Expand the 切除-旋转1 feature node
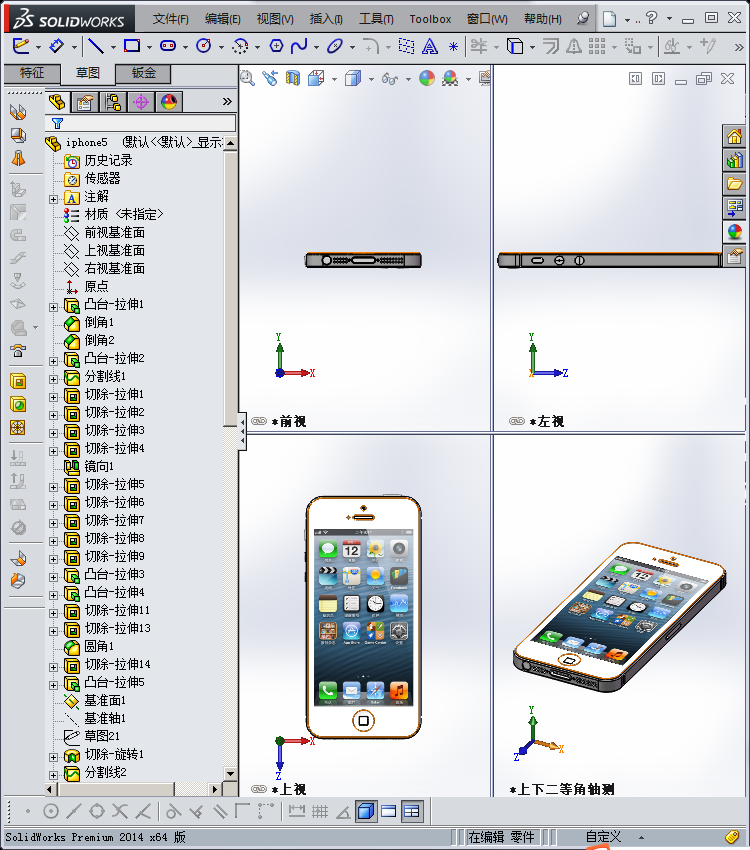Screen dimensions: 750x850 (x=53, y=757)
